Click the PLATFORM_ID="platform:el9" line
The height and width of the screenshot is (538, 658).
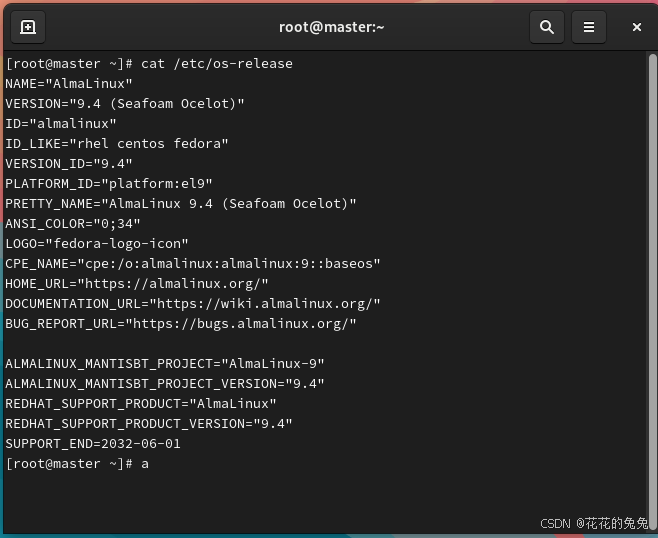[109, 184]
